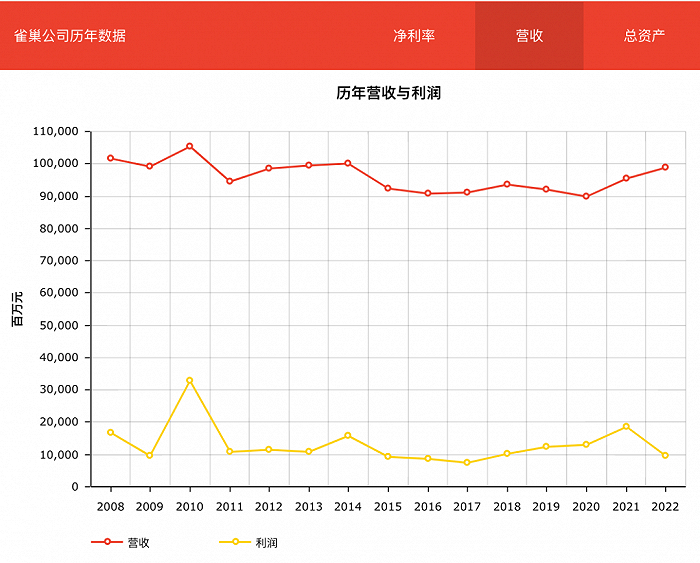Image resolution: width=700 pixels, height=563 pixels.
Task: Select the 2020 revenue data point
Action: click(x=586, y=196)
